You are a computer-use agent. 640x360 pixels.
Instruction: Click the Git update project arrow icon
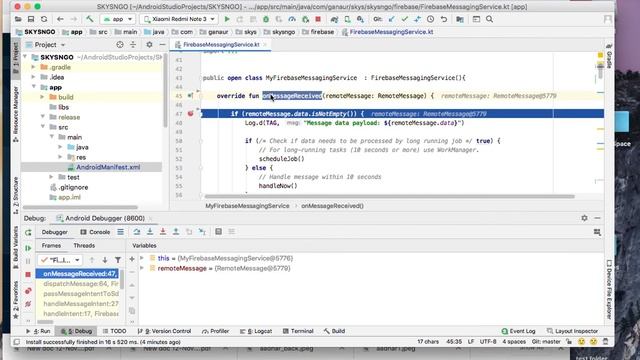coord(391,19)
